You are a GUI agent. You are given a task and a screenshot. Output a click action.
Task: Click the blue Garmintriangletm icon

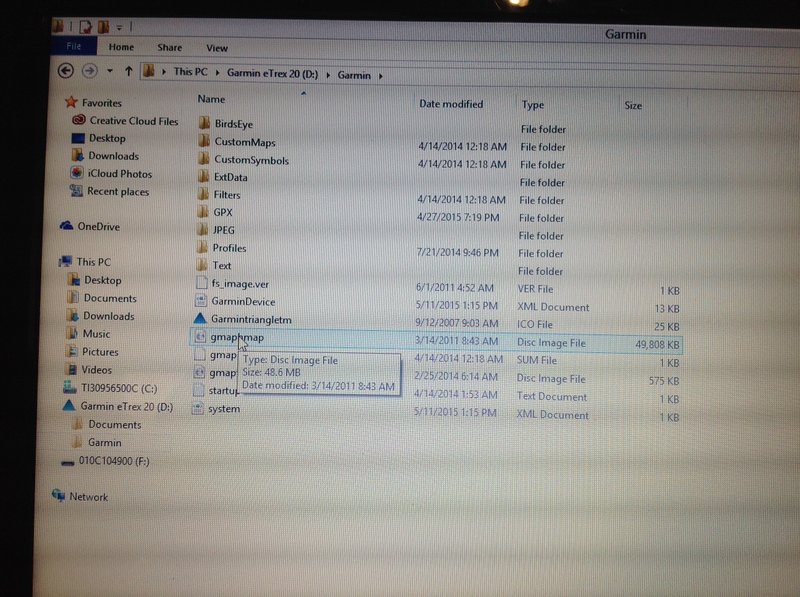tap(200, 319)
